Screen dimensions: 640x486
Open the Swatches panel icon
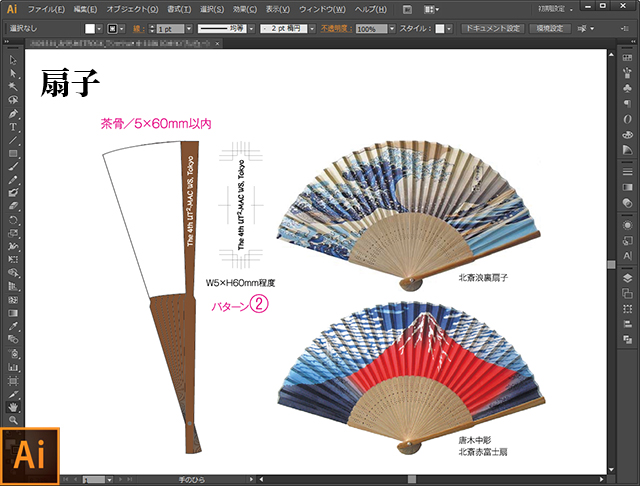click(627, 58)
